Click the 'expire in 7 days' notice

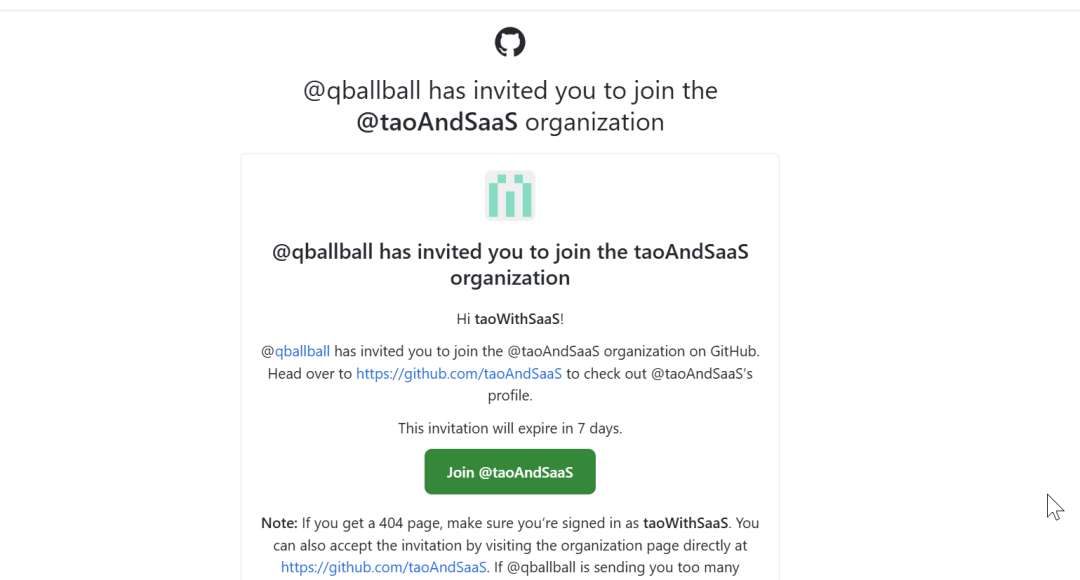(510, 428)
